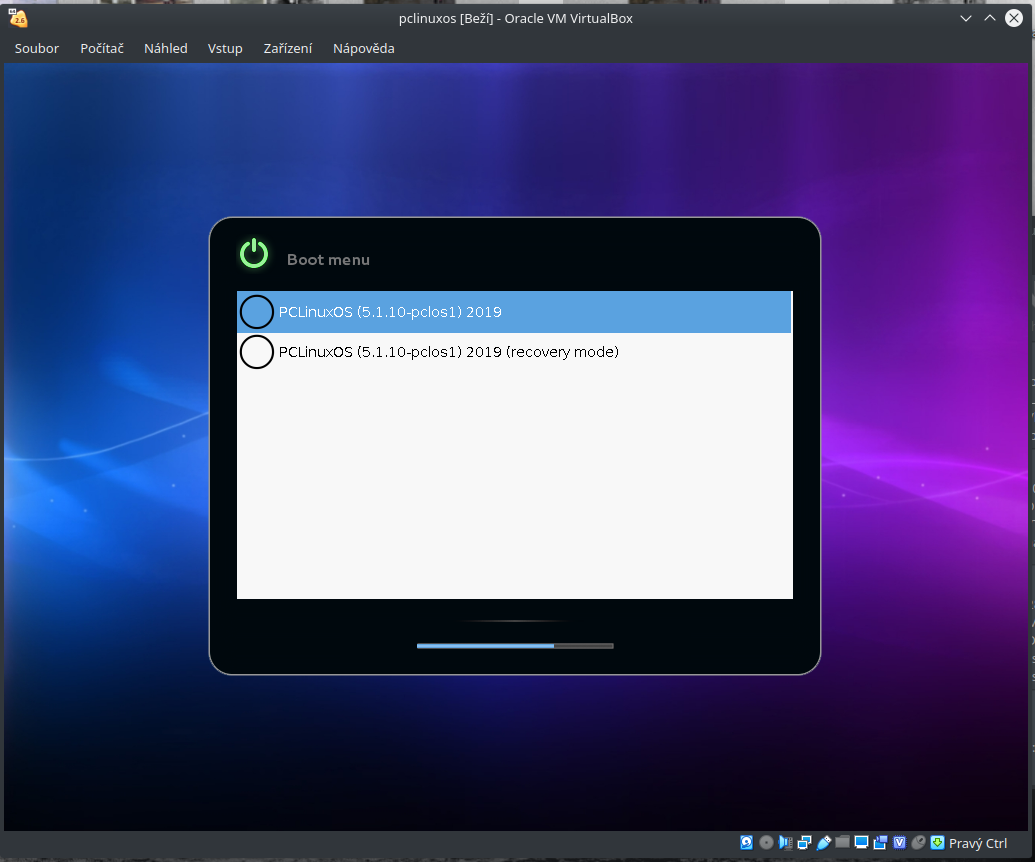Click the display status icon
The image size is (1035, 862).
(x=862, y=843)
